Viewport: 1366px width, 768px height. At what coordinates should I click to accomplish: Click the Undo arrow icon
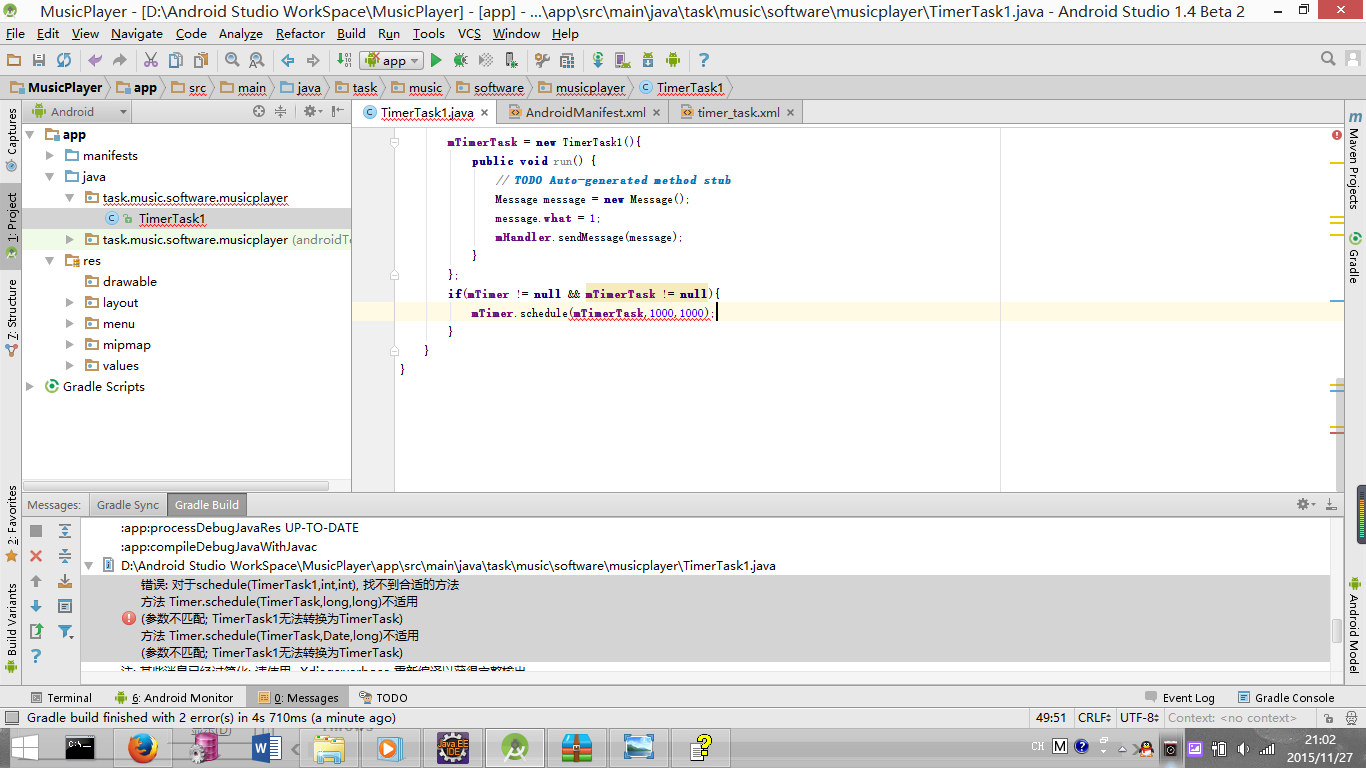95,60
